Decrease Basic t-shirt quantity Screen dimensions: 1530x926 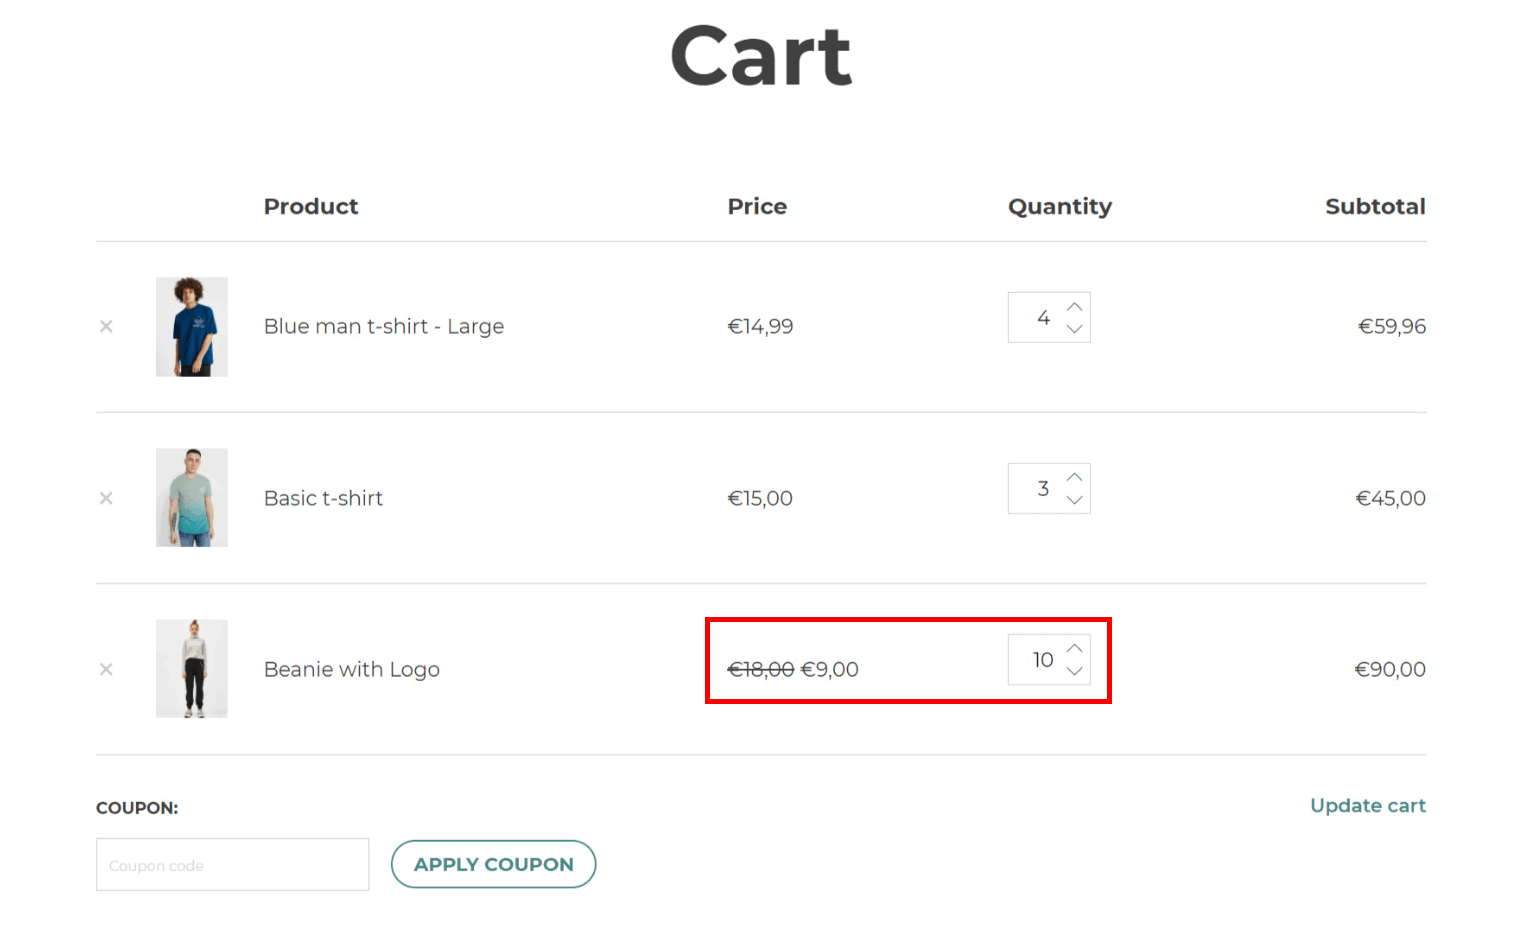(1074, 499)
